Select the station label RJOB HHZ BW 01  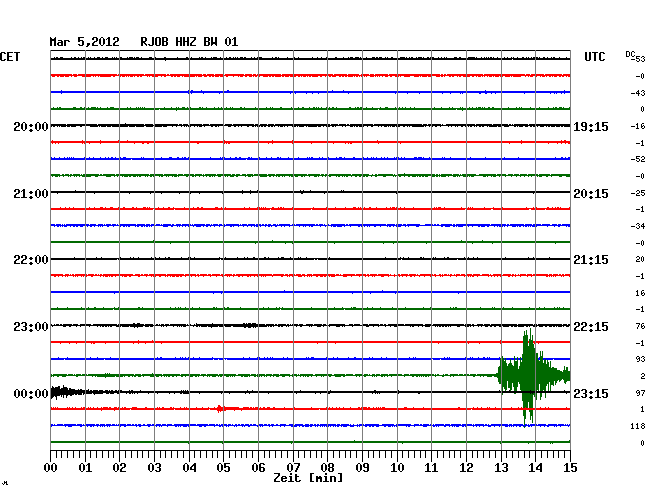pyautogui.click(x=189, y=42)
